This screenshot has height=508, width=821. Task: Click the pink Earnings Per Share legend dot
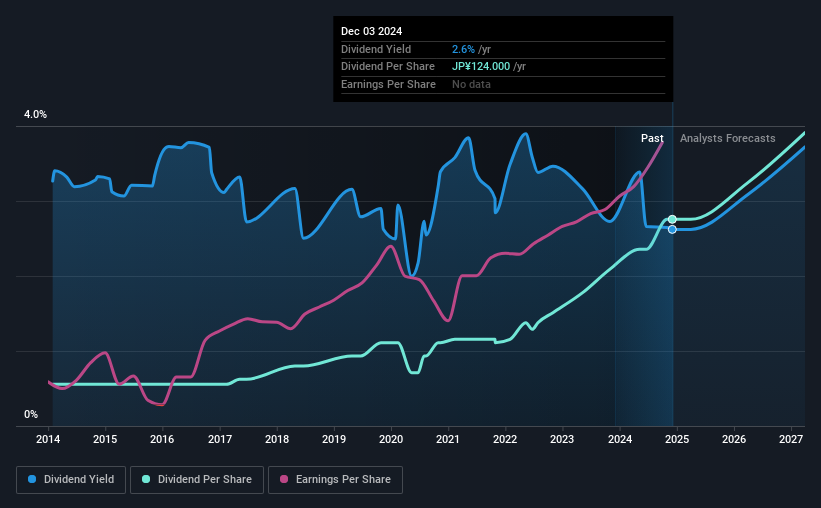284,479
